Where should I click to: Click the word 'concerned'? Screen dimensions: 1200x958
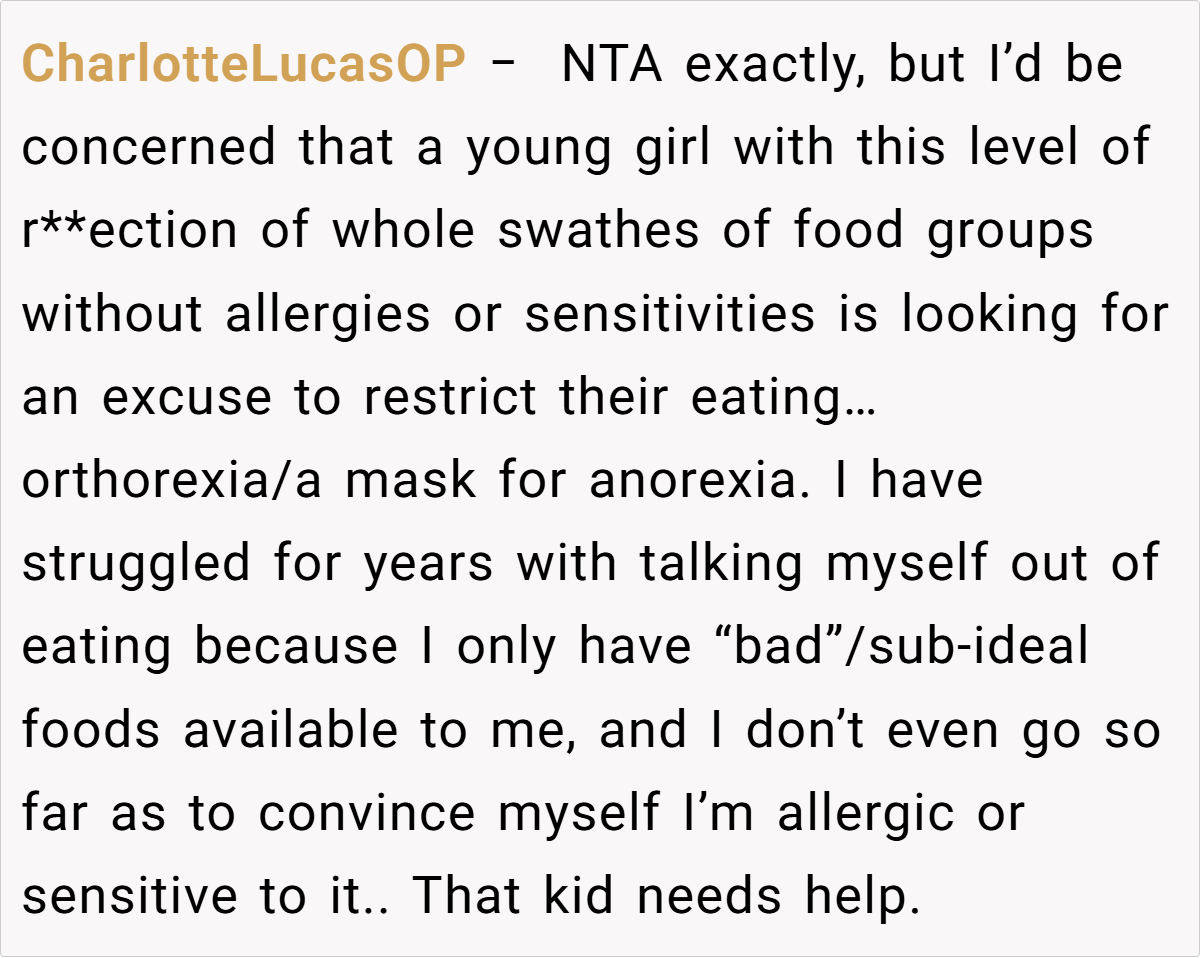tap(149, 149)
